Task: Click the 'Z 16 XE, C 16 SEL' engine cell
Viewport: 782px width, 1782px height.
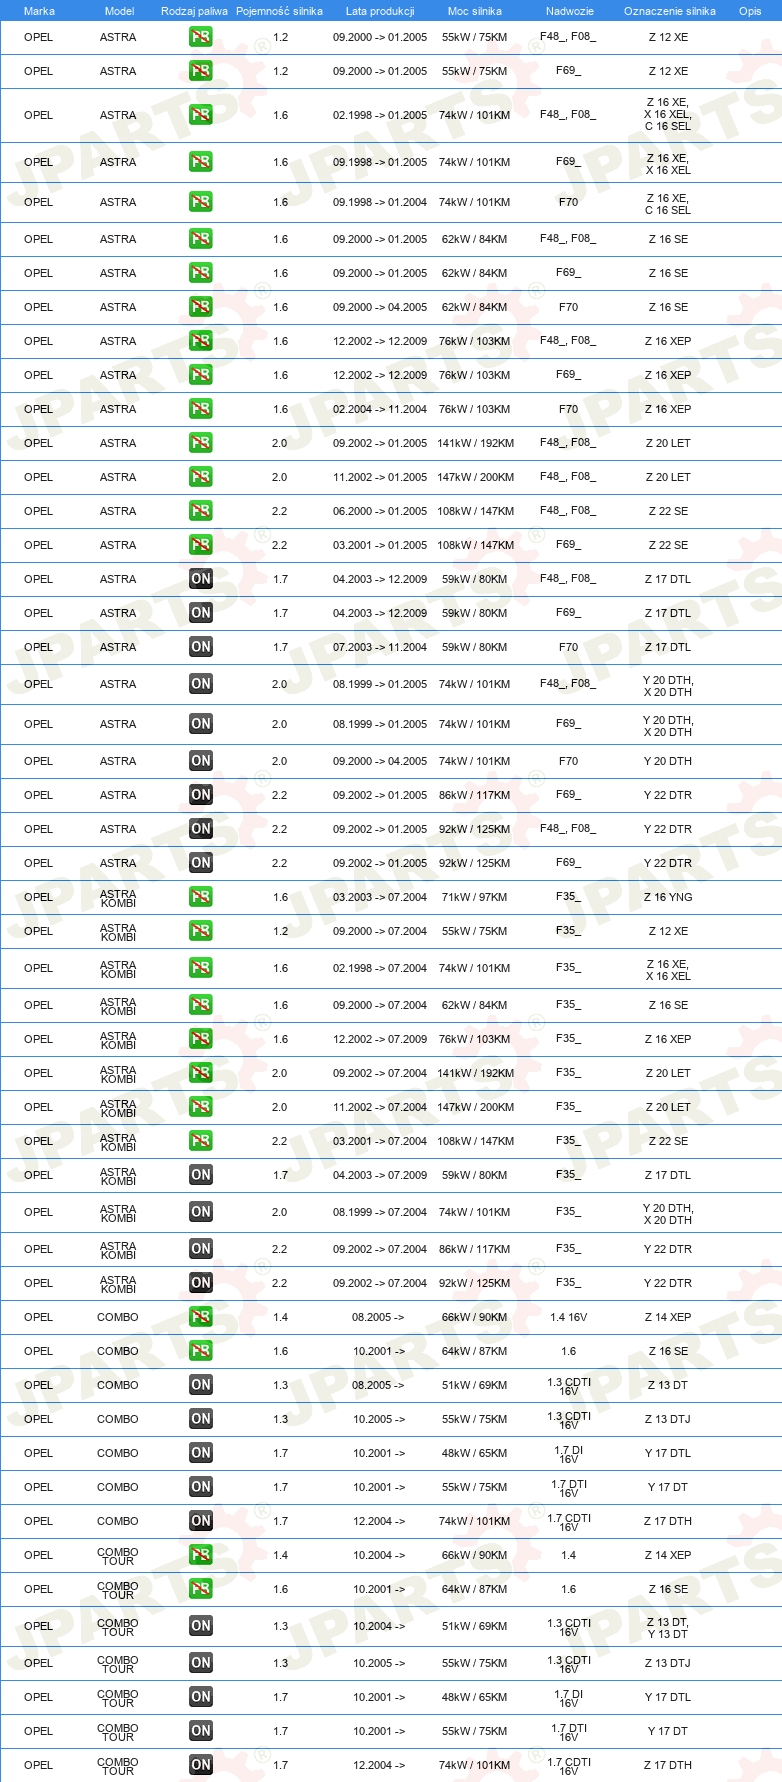Action: point(668,204)
